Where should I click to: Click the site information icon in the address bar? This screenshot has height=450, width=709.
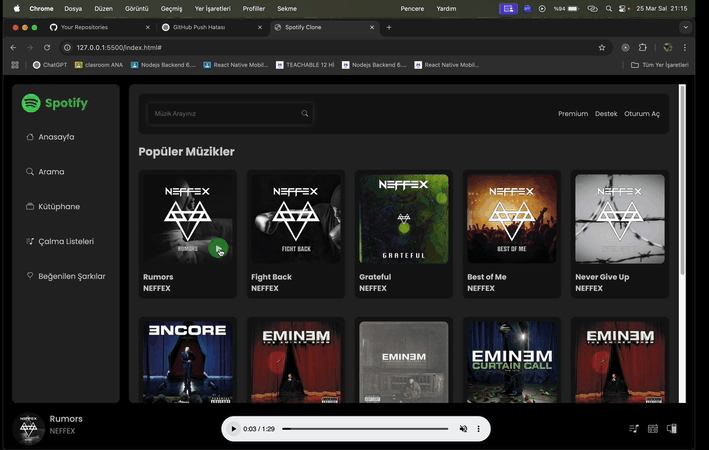click(x=67, y=47)
